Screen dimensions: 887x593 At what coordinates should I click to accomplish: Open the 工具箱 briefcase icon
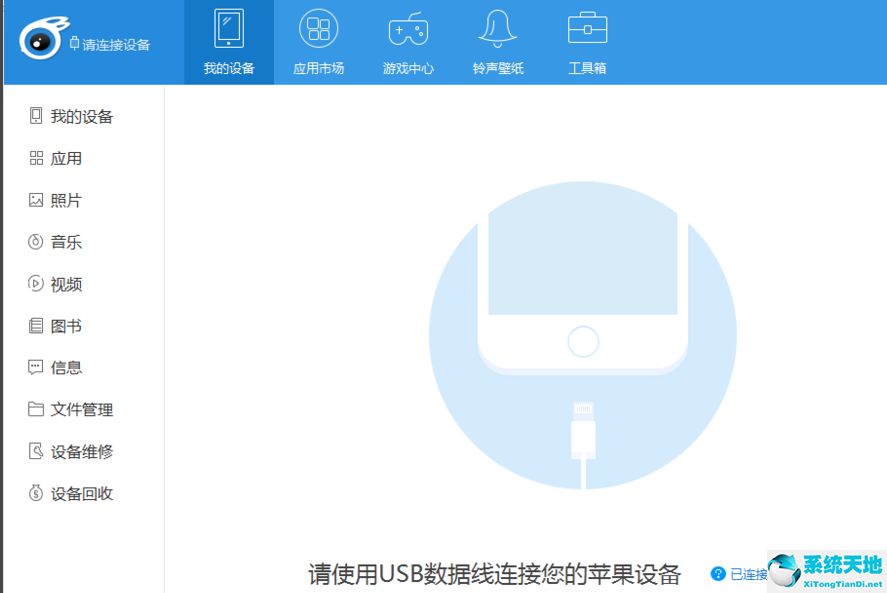(x=587, y=29)
